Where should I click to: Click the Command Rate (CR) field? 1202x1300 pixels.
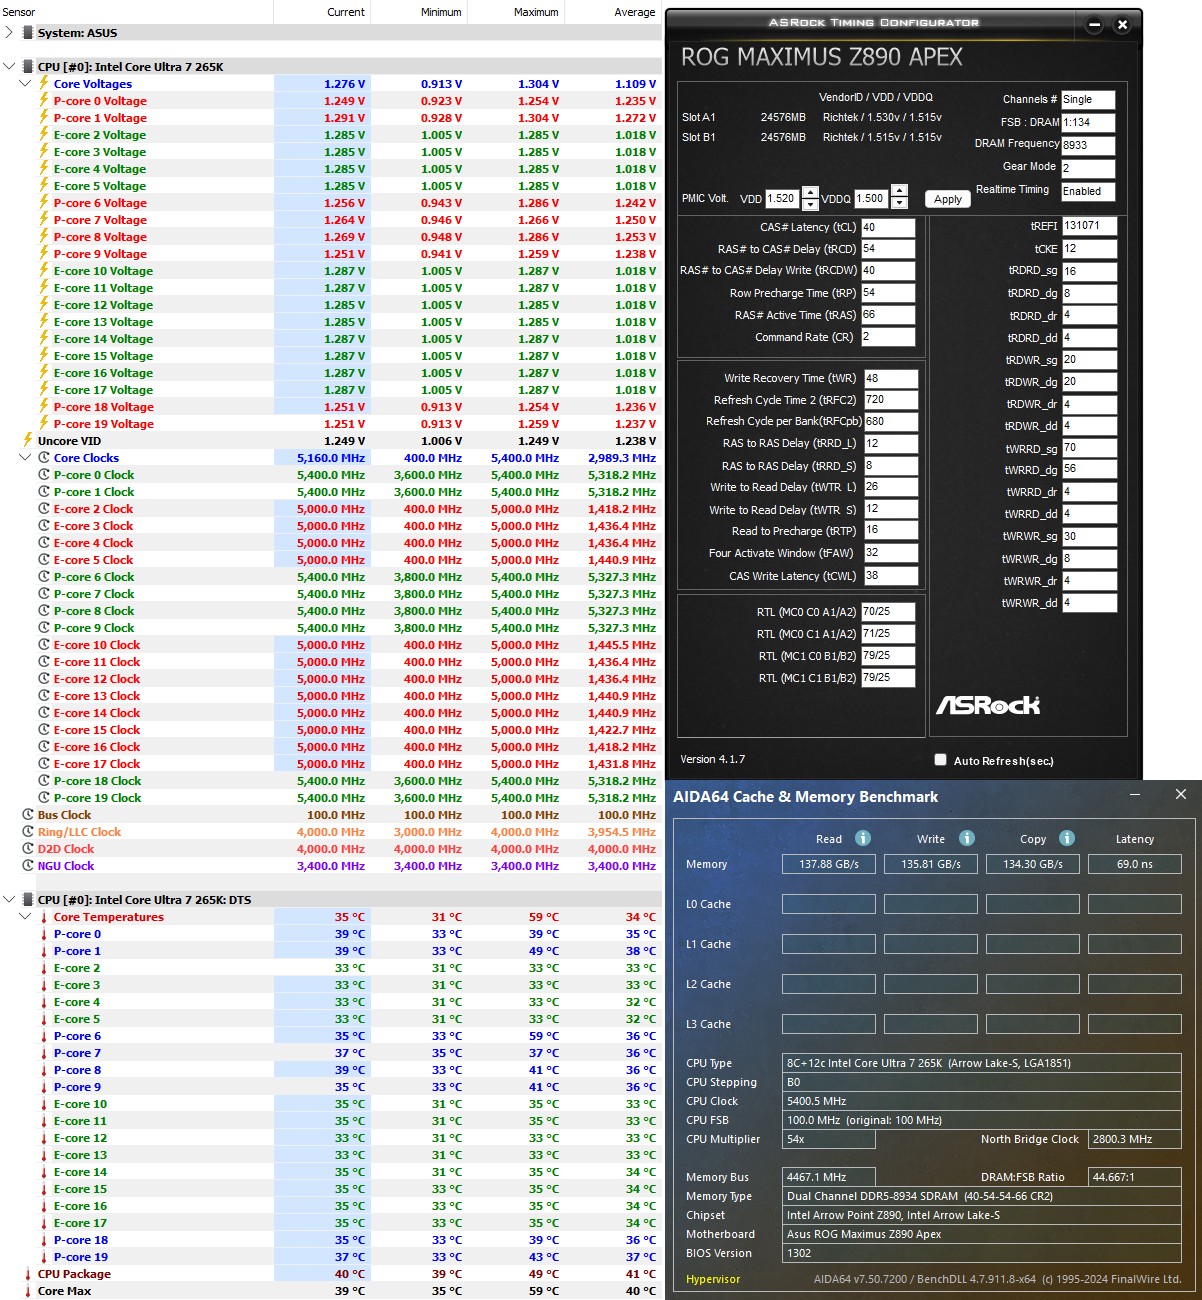click(888, 337)
